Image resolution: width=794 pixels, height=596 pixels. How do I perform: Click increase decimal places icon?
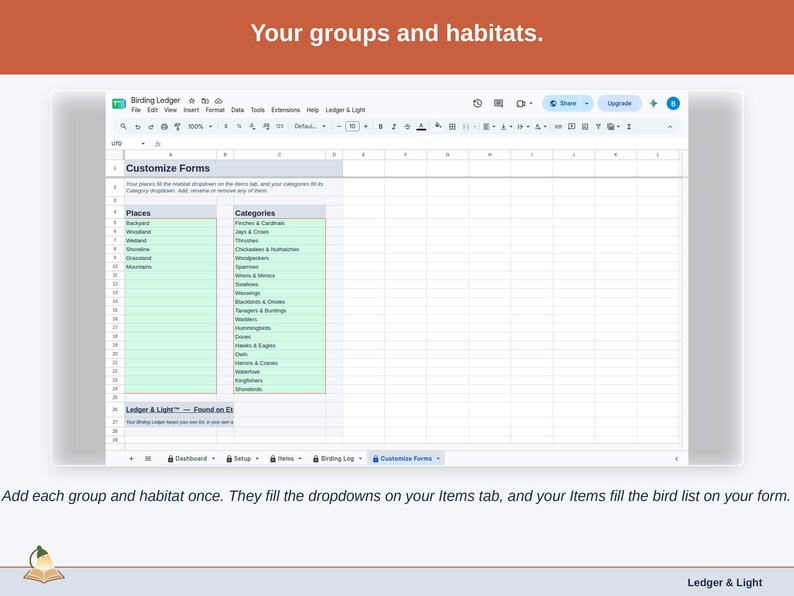click(x=266, y=127)
